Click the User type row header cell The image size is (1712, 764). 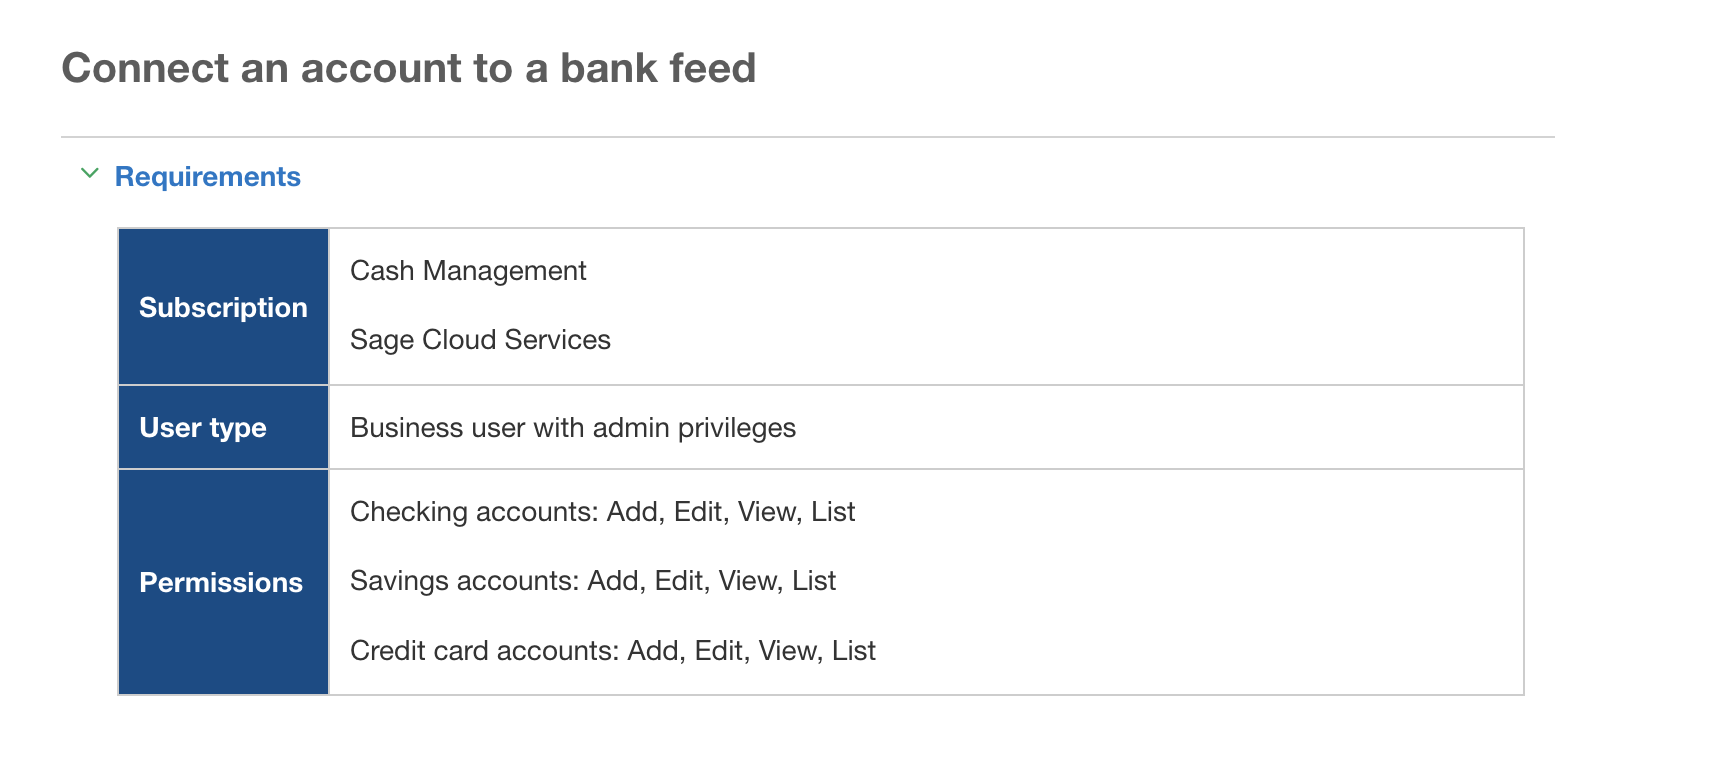tap(223, 428)
